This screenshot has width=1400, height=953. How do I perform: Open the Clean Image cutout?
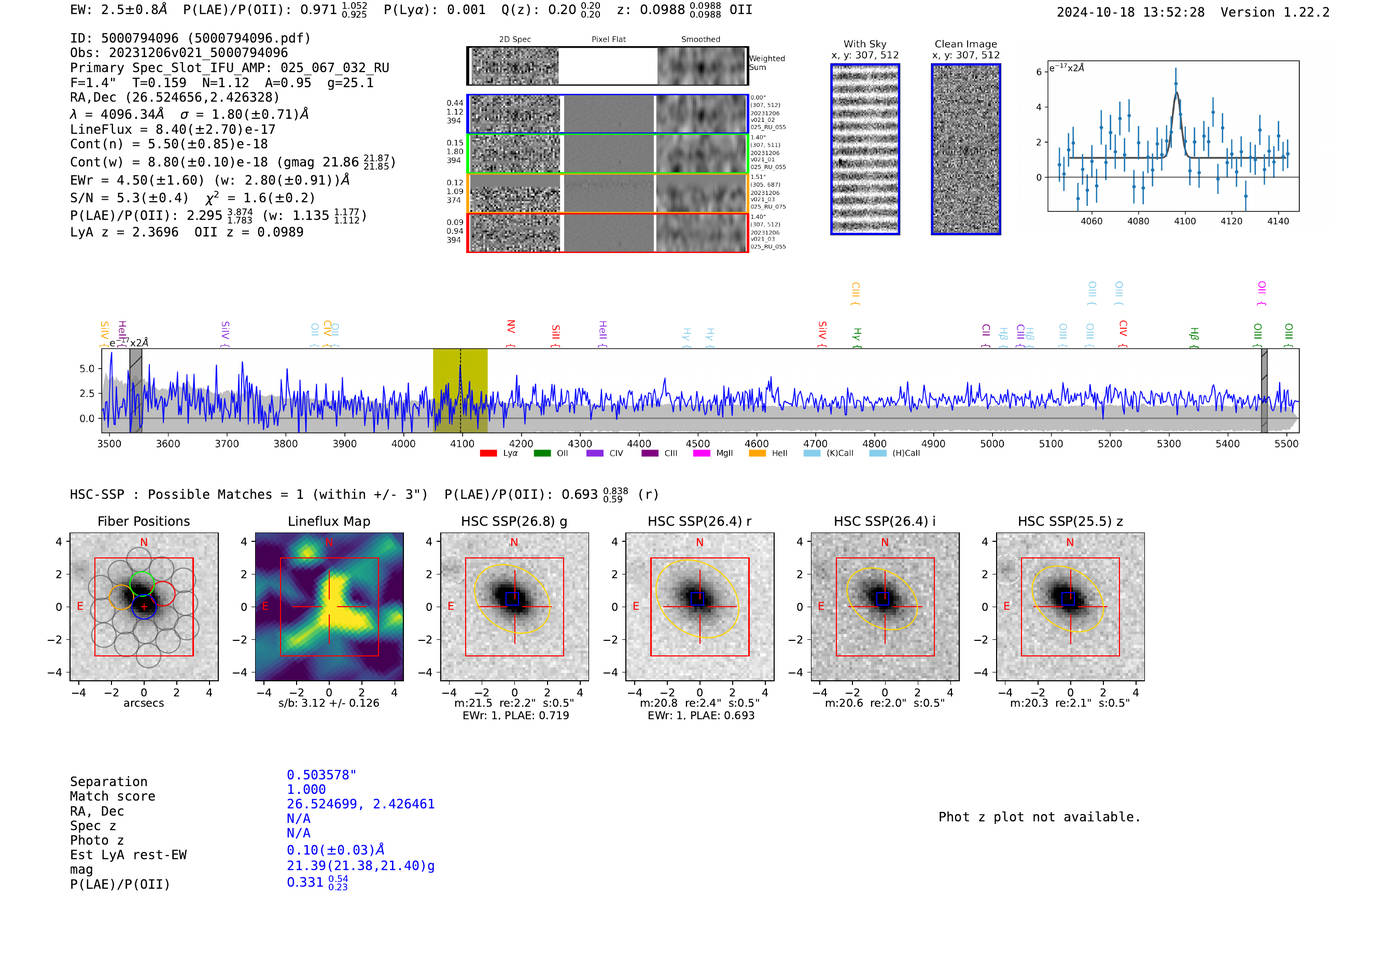pyautogui.click(x=966, y=149)
